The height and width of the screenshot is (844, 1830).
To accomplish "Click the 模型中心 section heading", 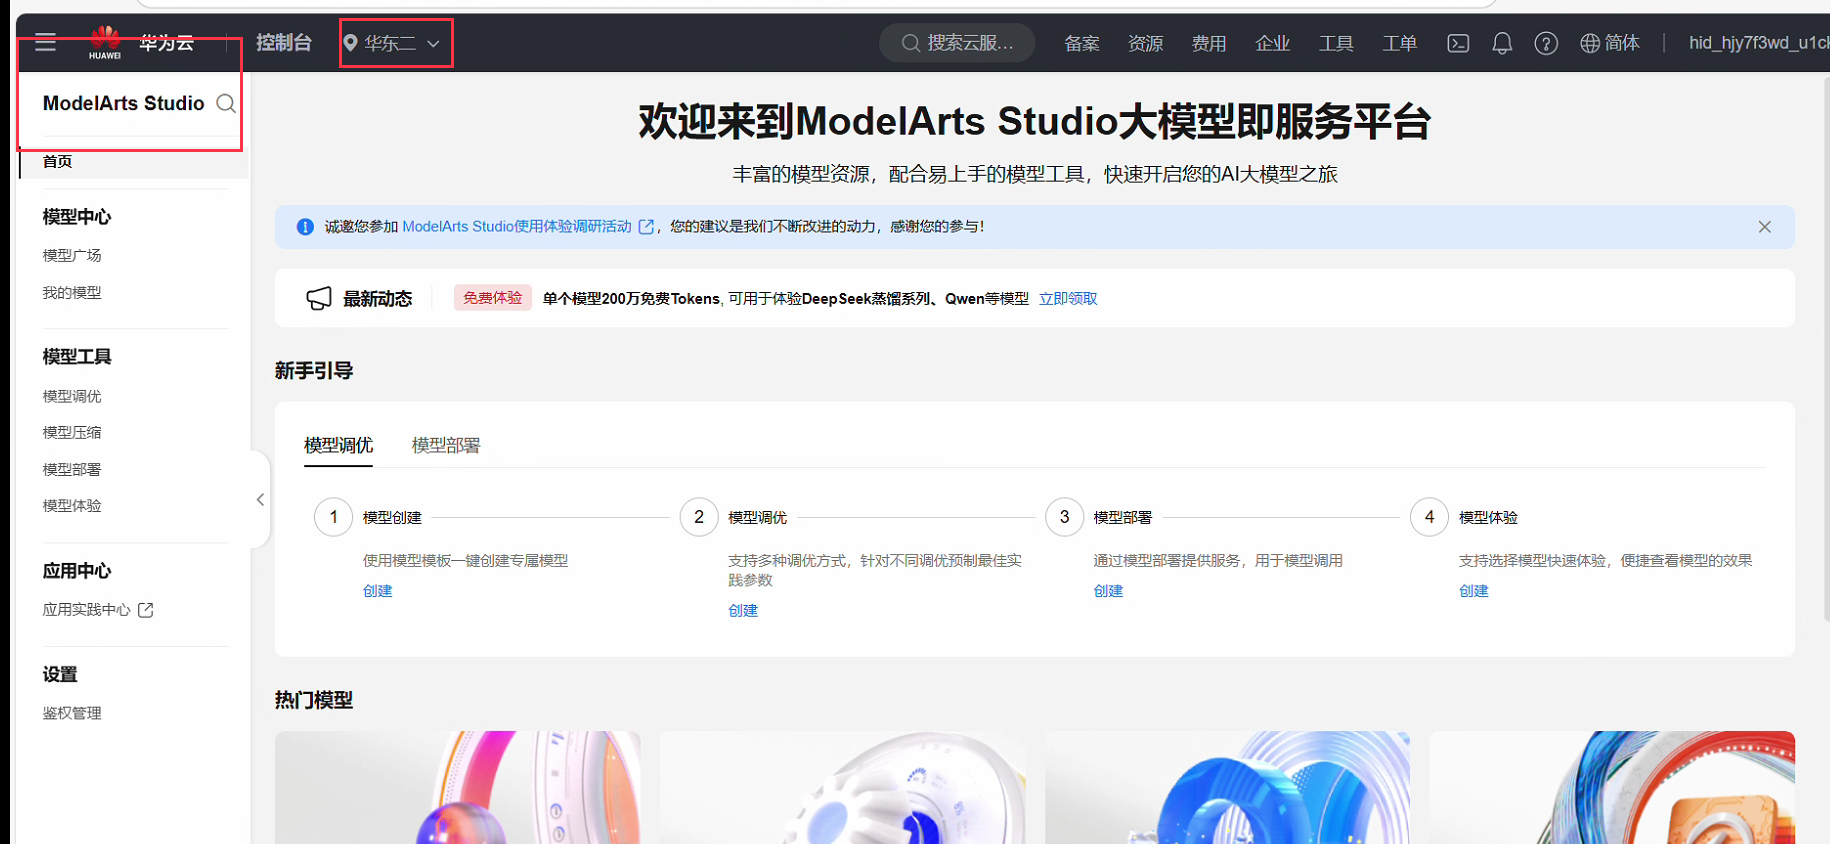I will [77, 217].
